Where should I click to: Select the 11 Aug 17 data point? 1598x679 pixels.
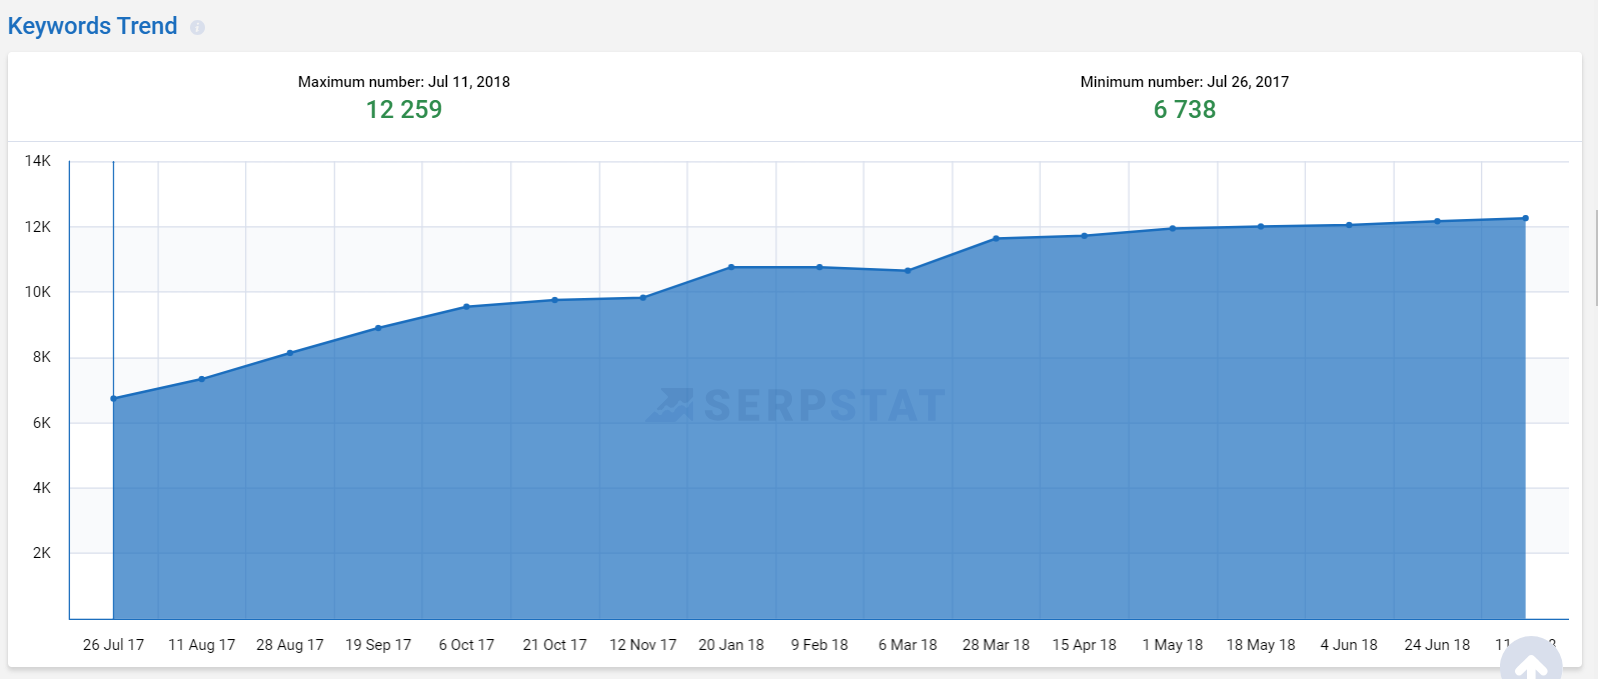pyautogui.click(x=202, y=379)
